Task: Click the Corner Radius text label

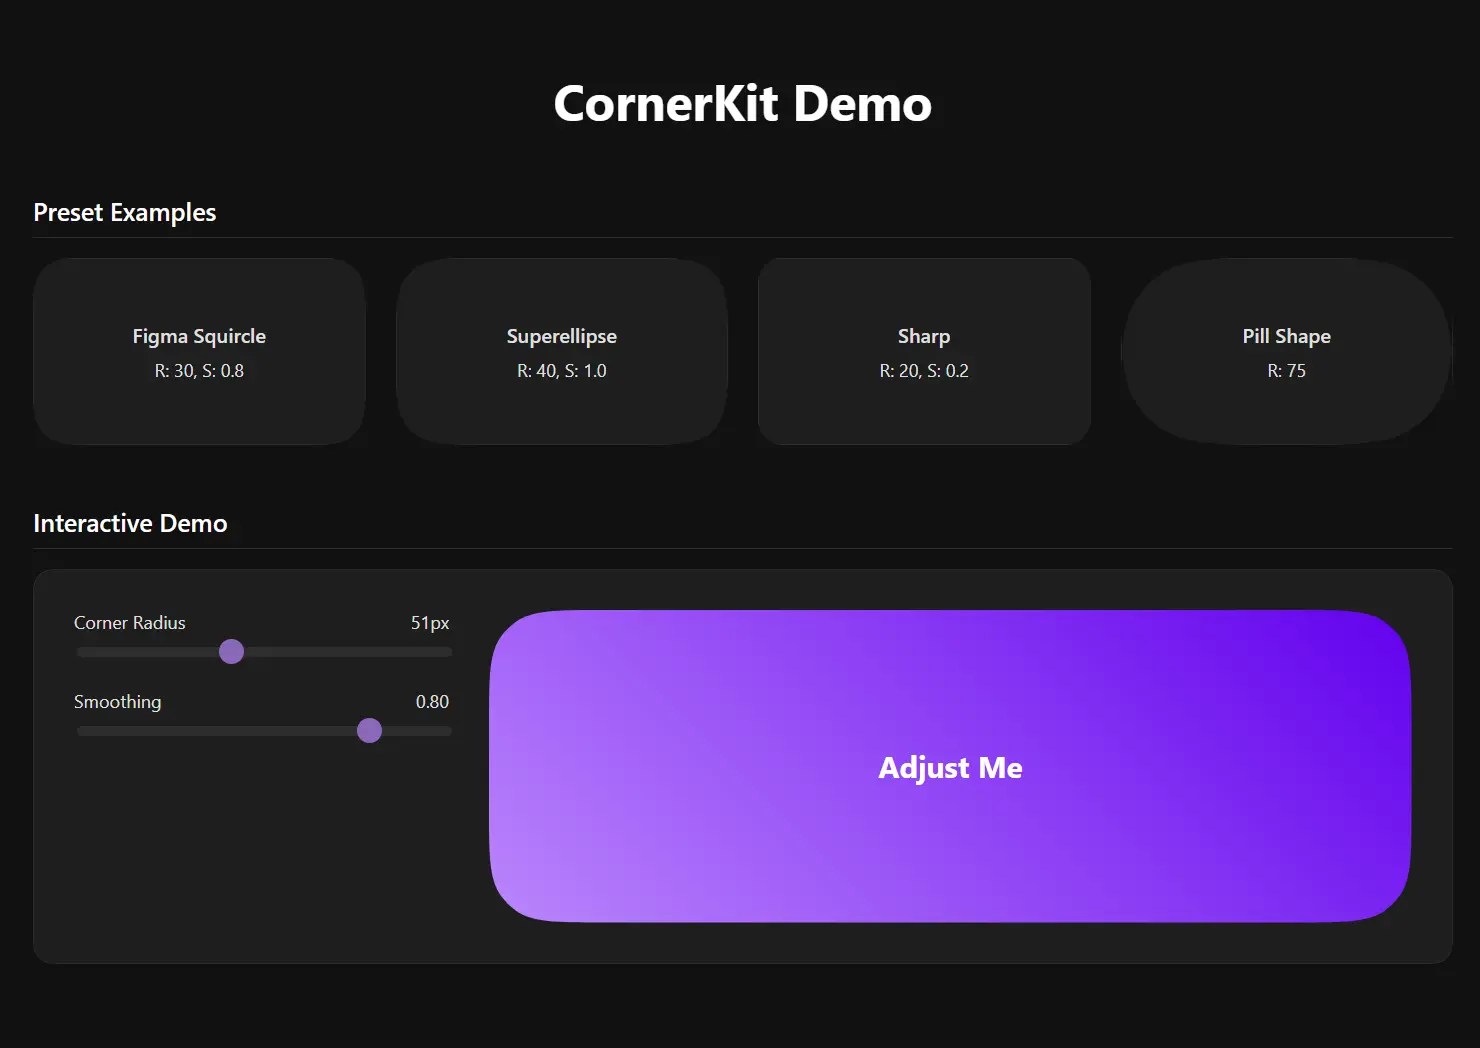Action: point(129,622)
